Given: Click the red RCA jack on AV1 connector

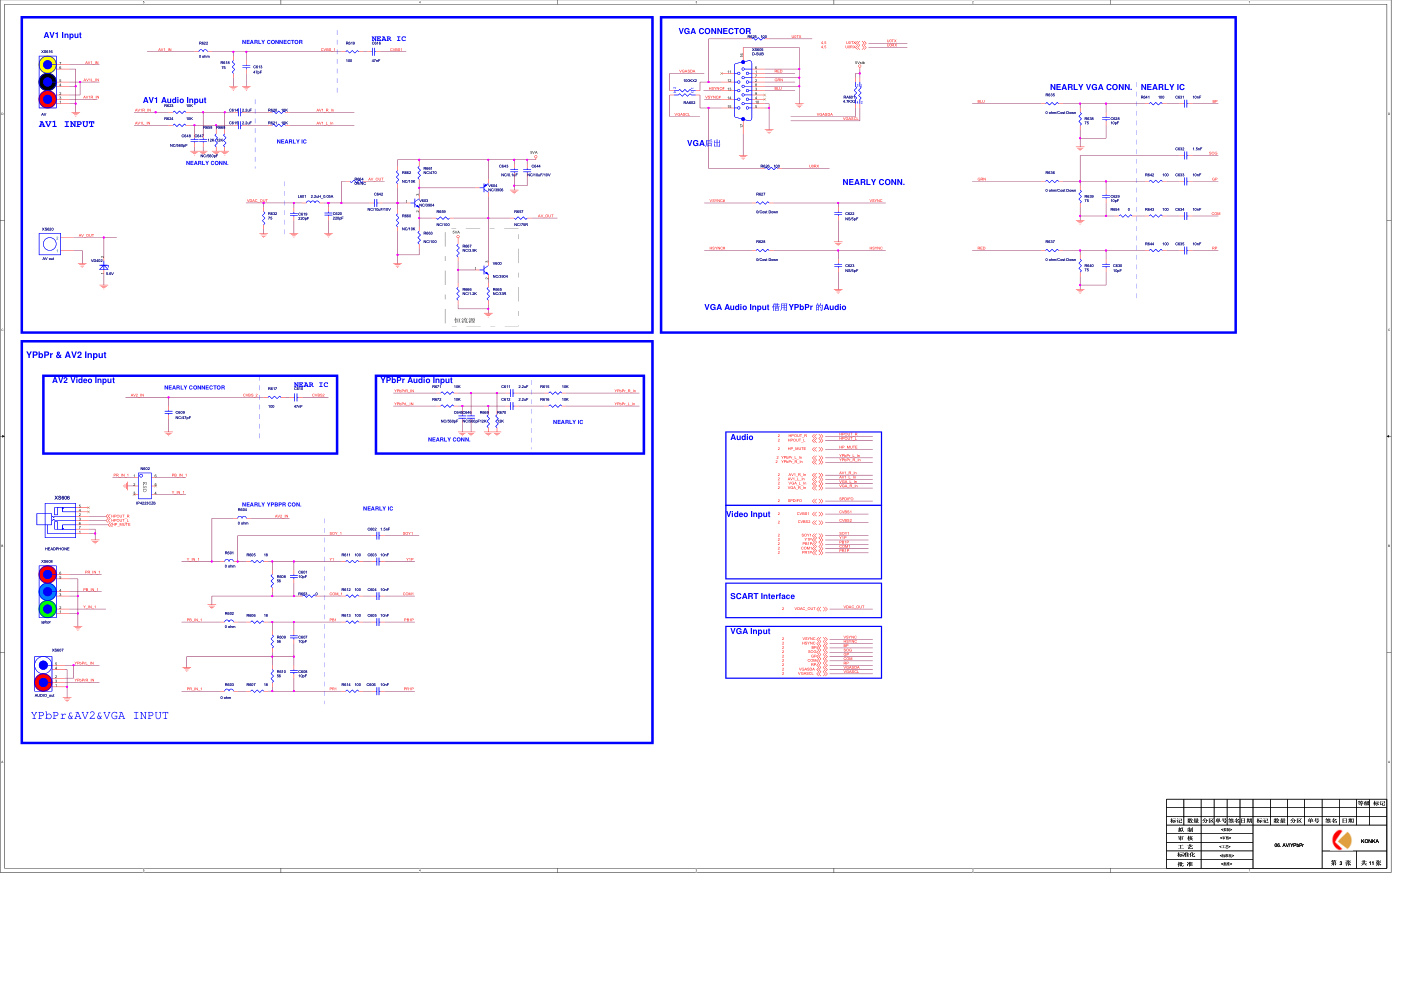Looking at the screenshot, I should point(47,99).
